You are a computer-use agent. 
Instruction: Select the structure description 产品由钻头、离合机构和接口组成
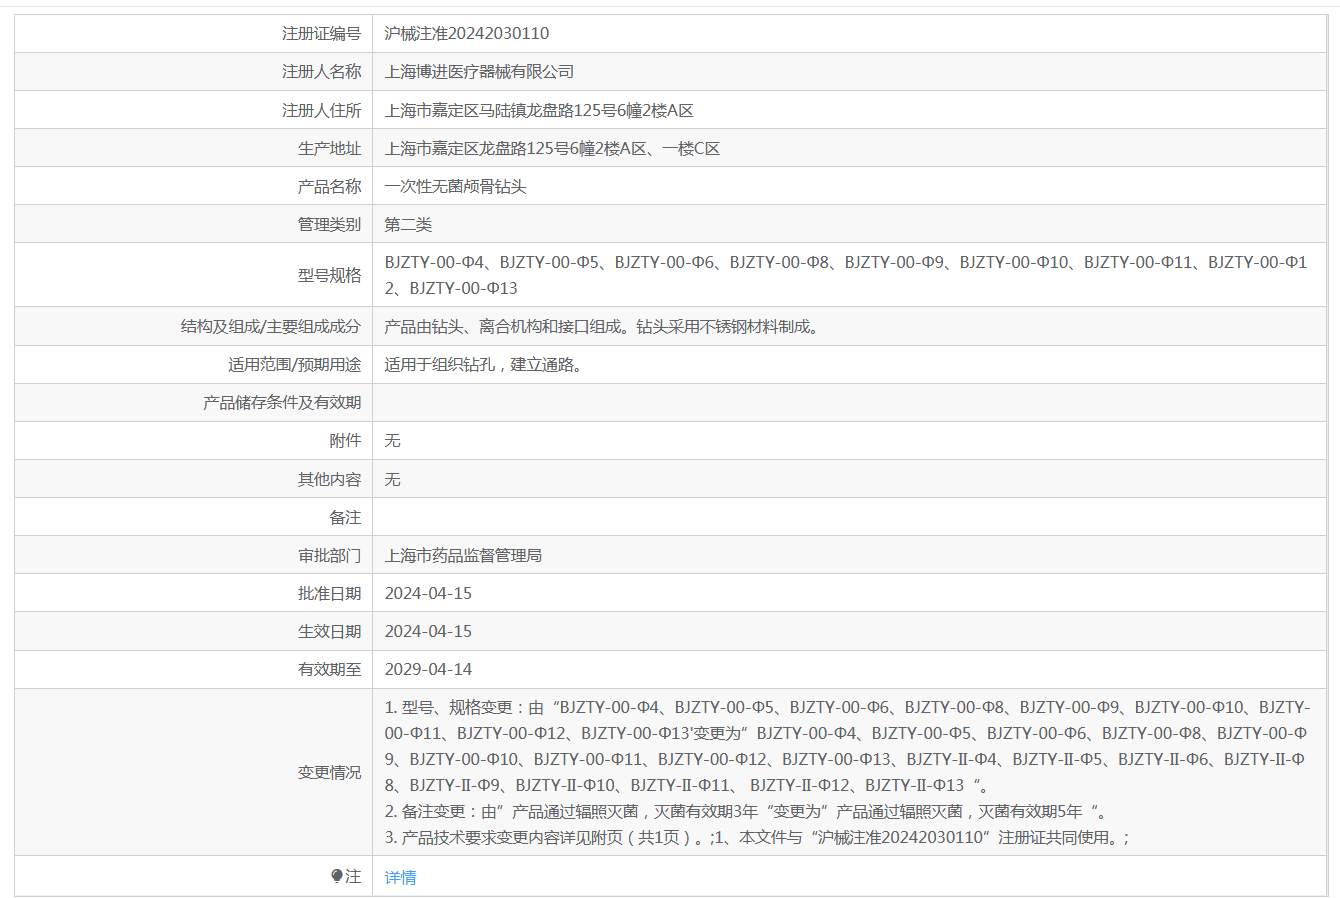coord(604,326)
